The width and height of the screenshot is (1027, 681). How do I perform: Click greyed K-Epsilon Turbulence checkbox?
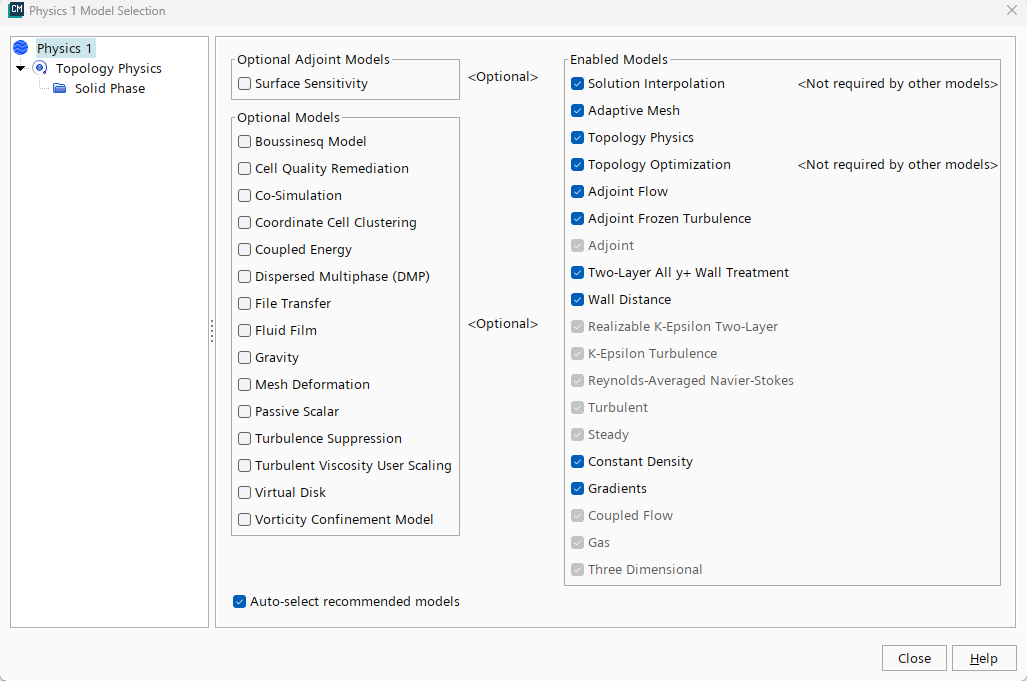[577, 354]
